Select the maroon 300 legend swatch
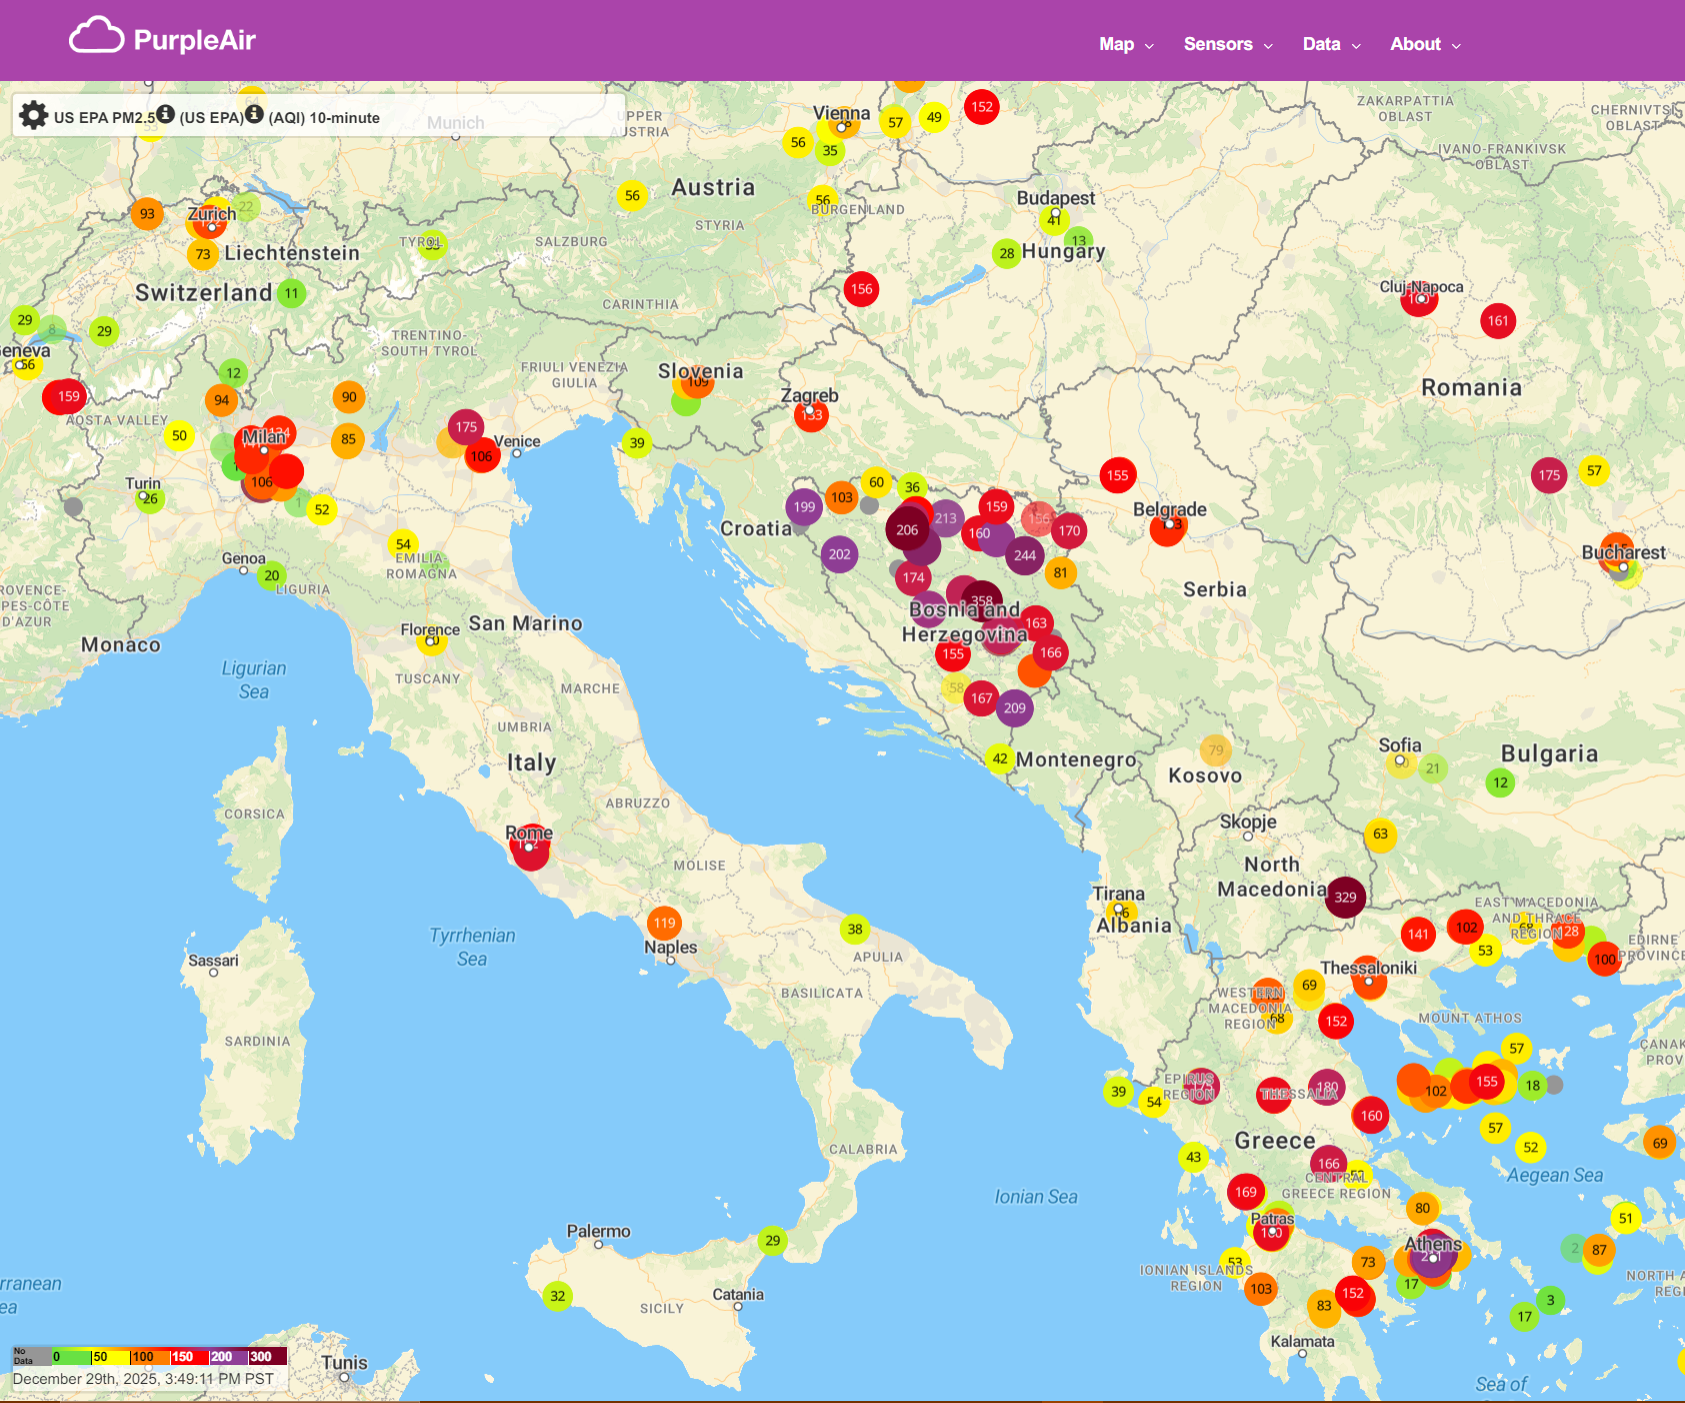This screenshot has width=1685, height=1403. (268, 1356)
